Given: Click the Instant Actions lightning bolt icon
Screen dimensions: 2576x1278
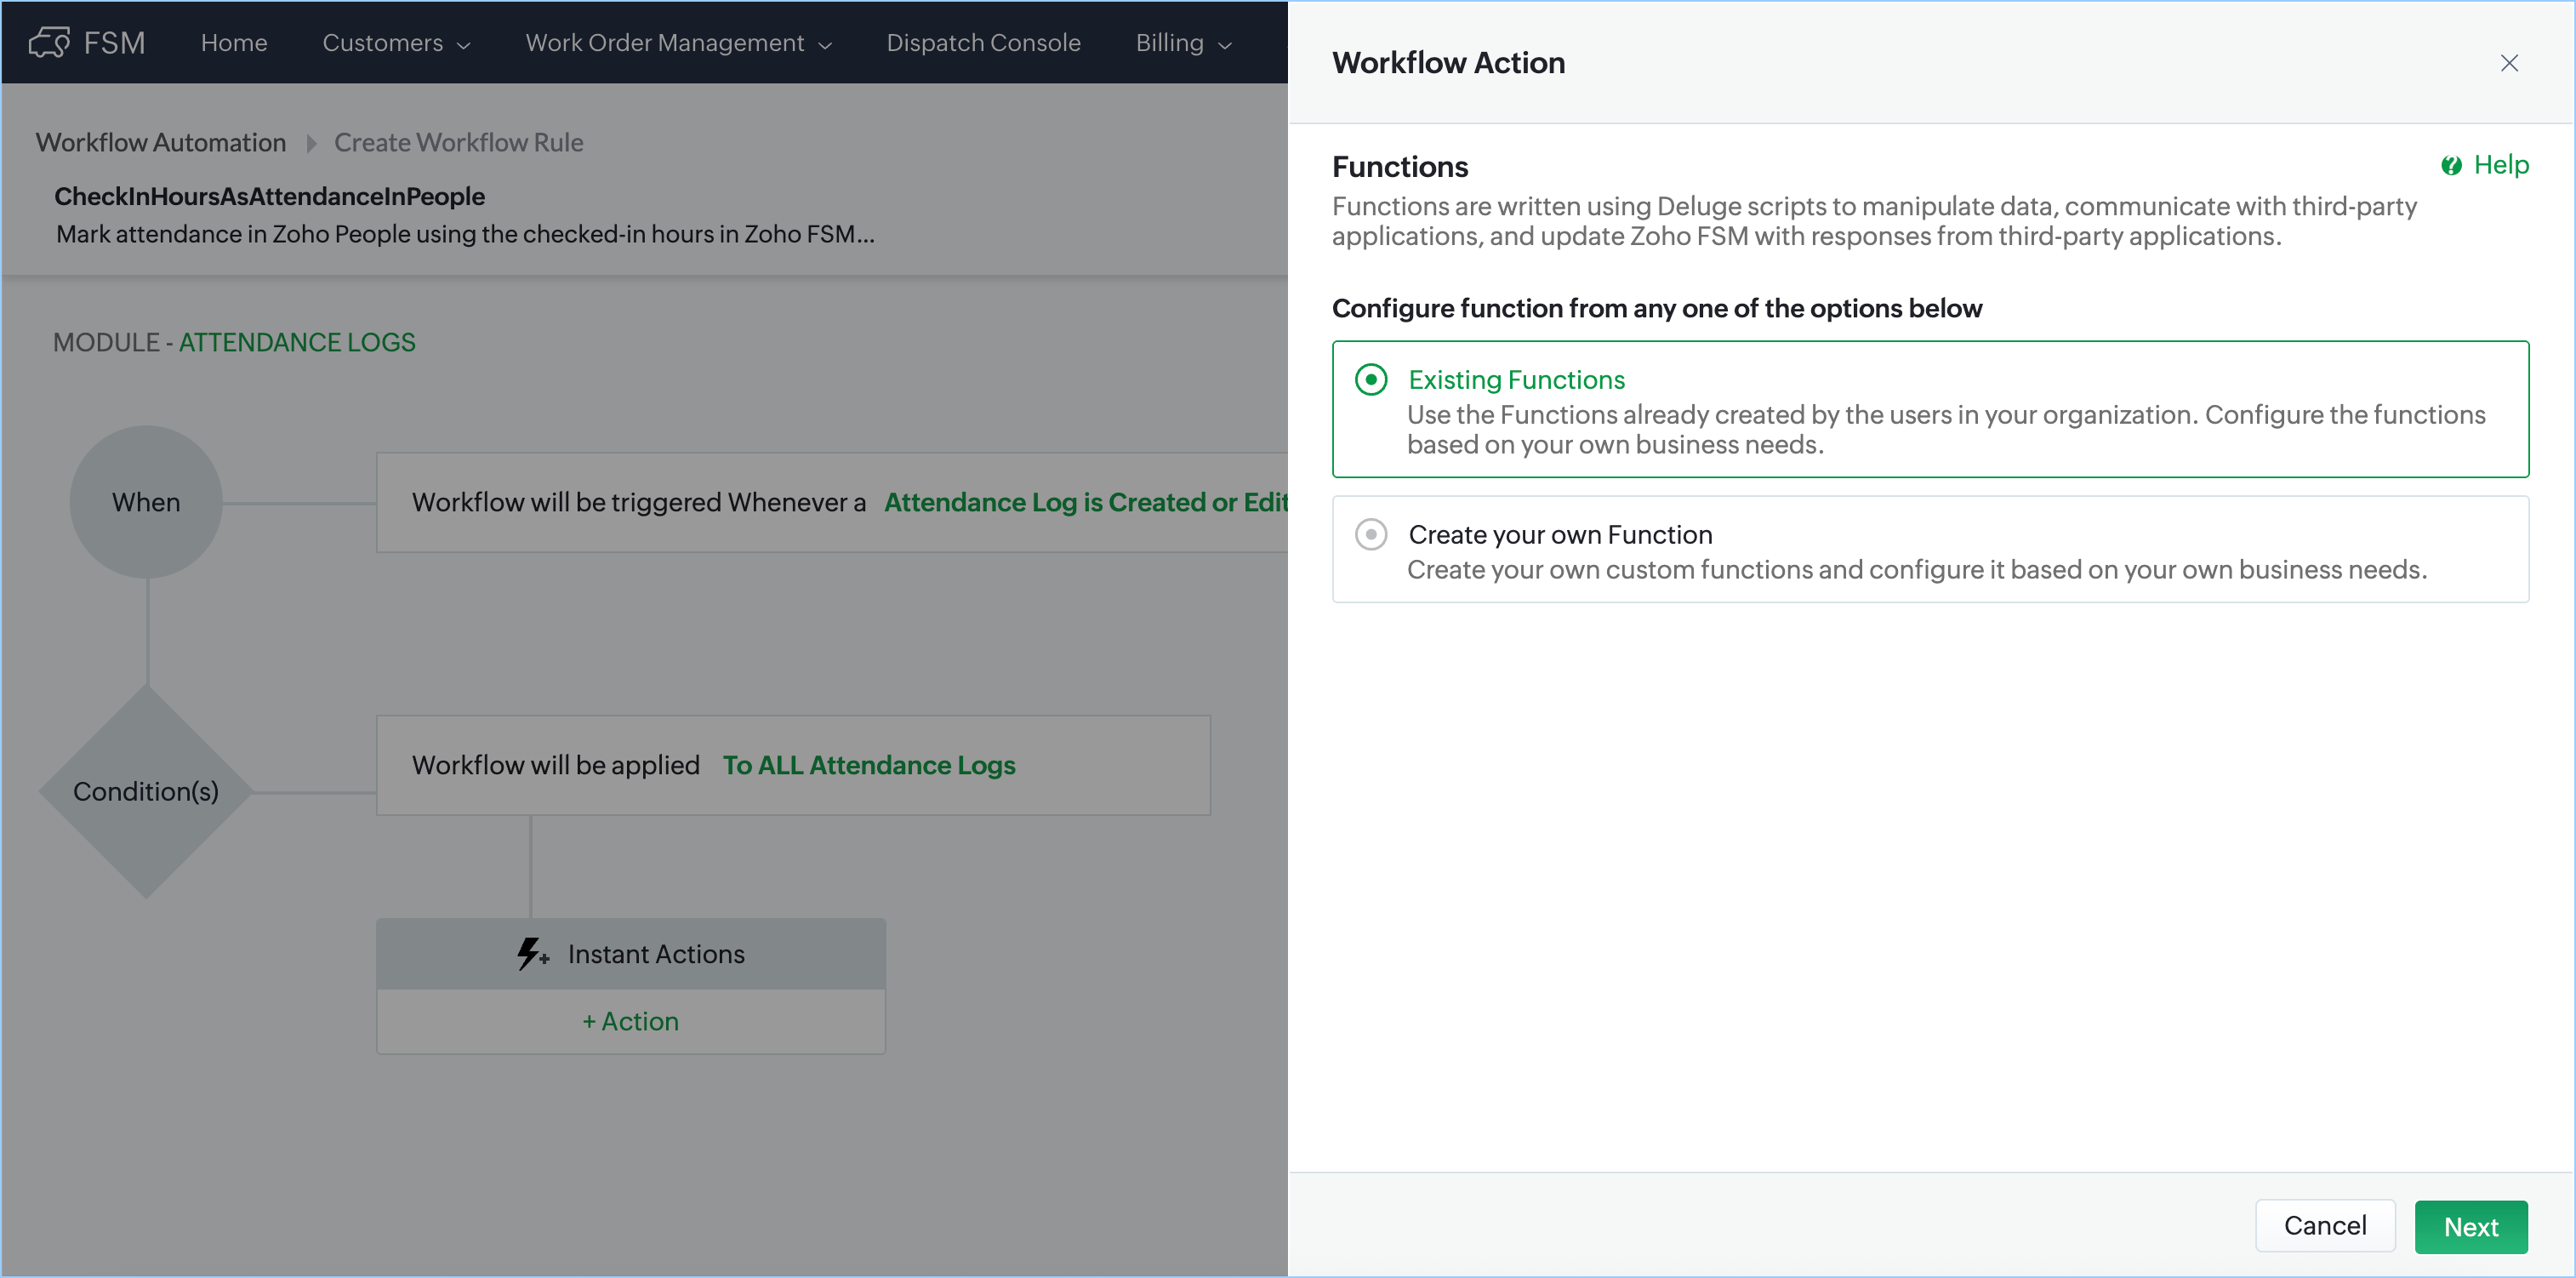Looking at the screenshot, I should 531,953.
